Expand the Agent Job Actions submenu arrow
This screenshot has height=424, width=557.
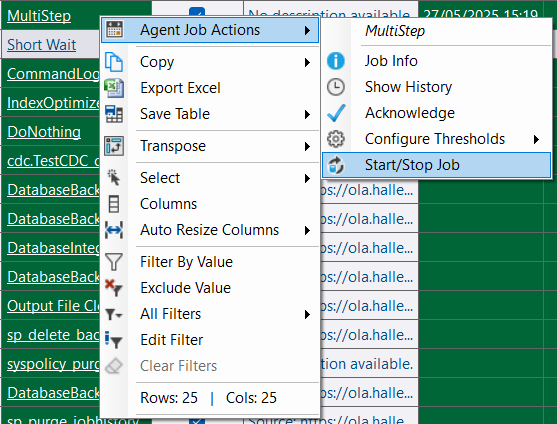[307, 30]
